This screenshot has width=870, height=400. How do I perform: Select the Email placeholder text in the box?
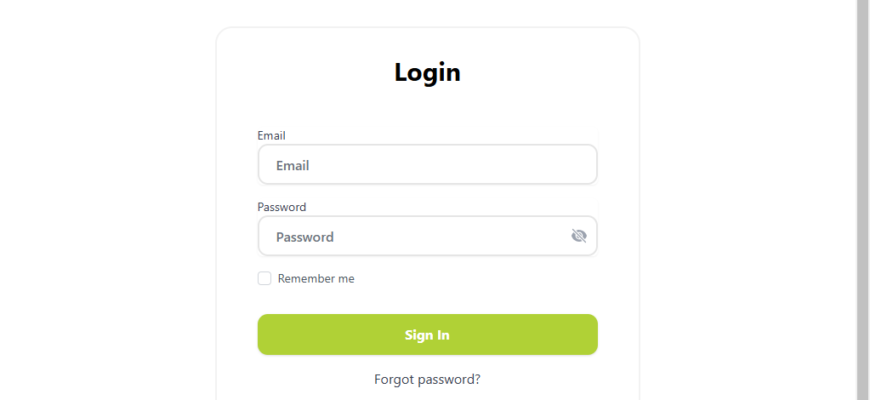(x=292, y=165)
